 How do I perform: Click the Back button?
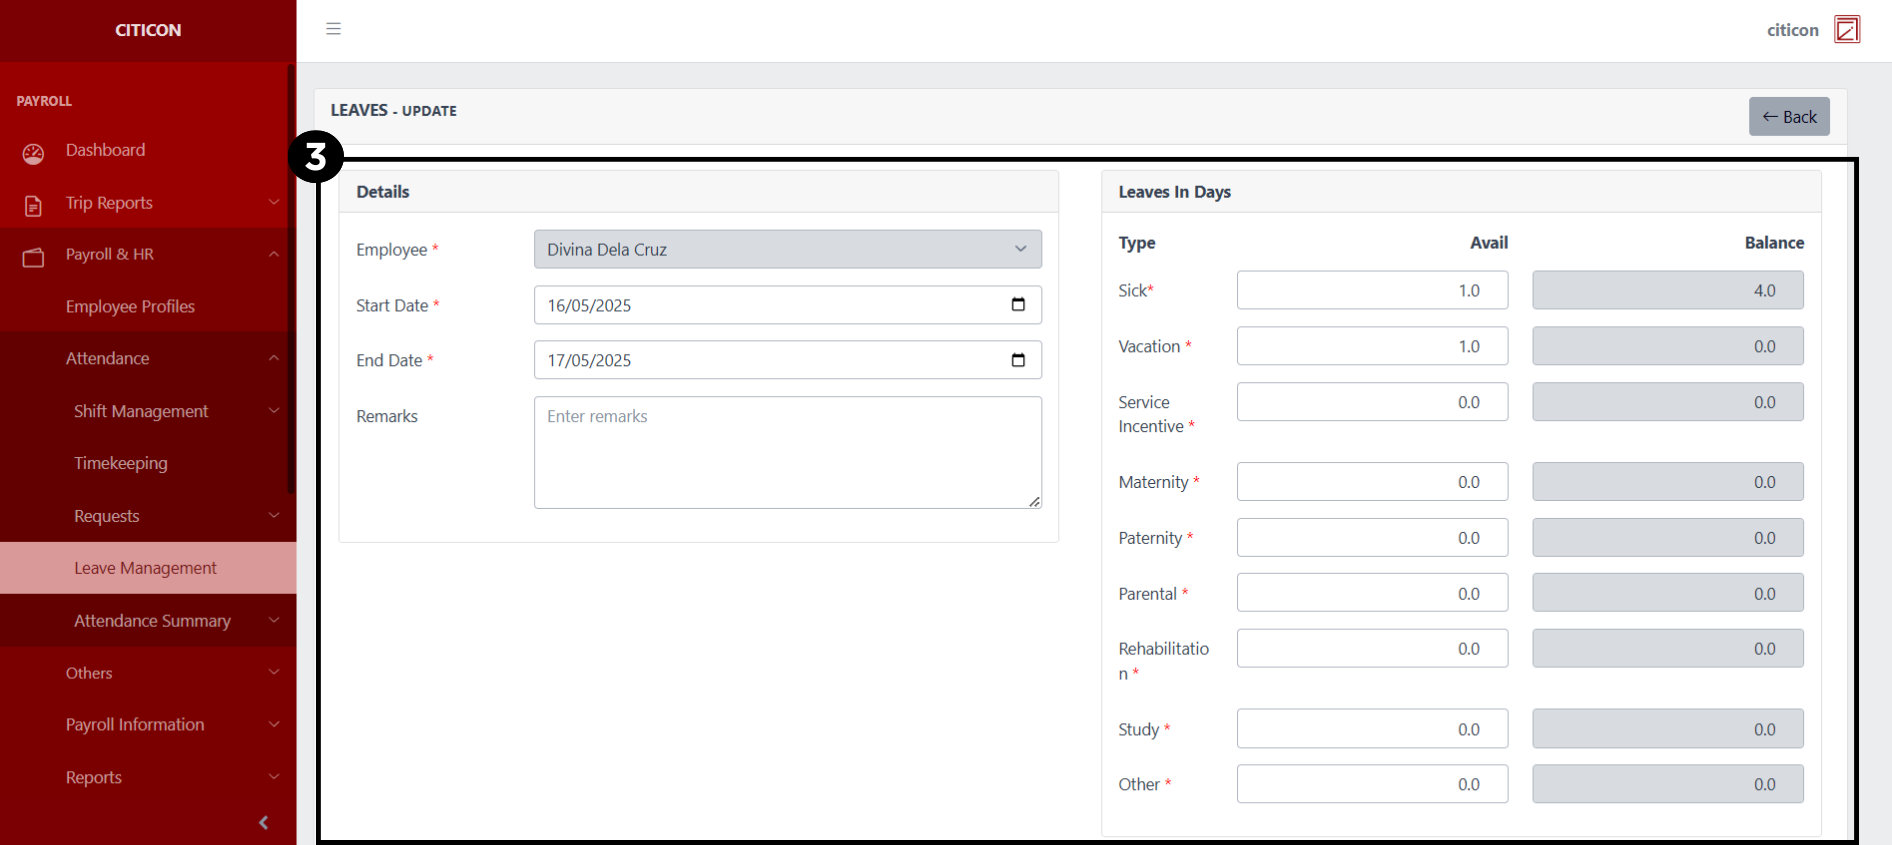tap(1788, 117)
